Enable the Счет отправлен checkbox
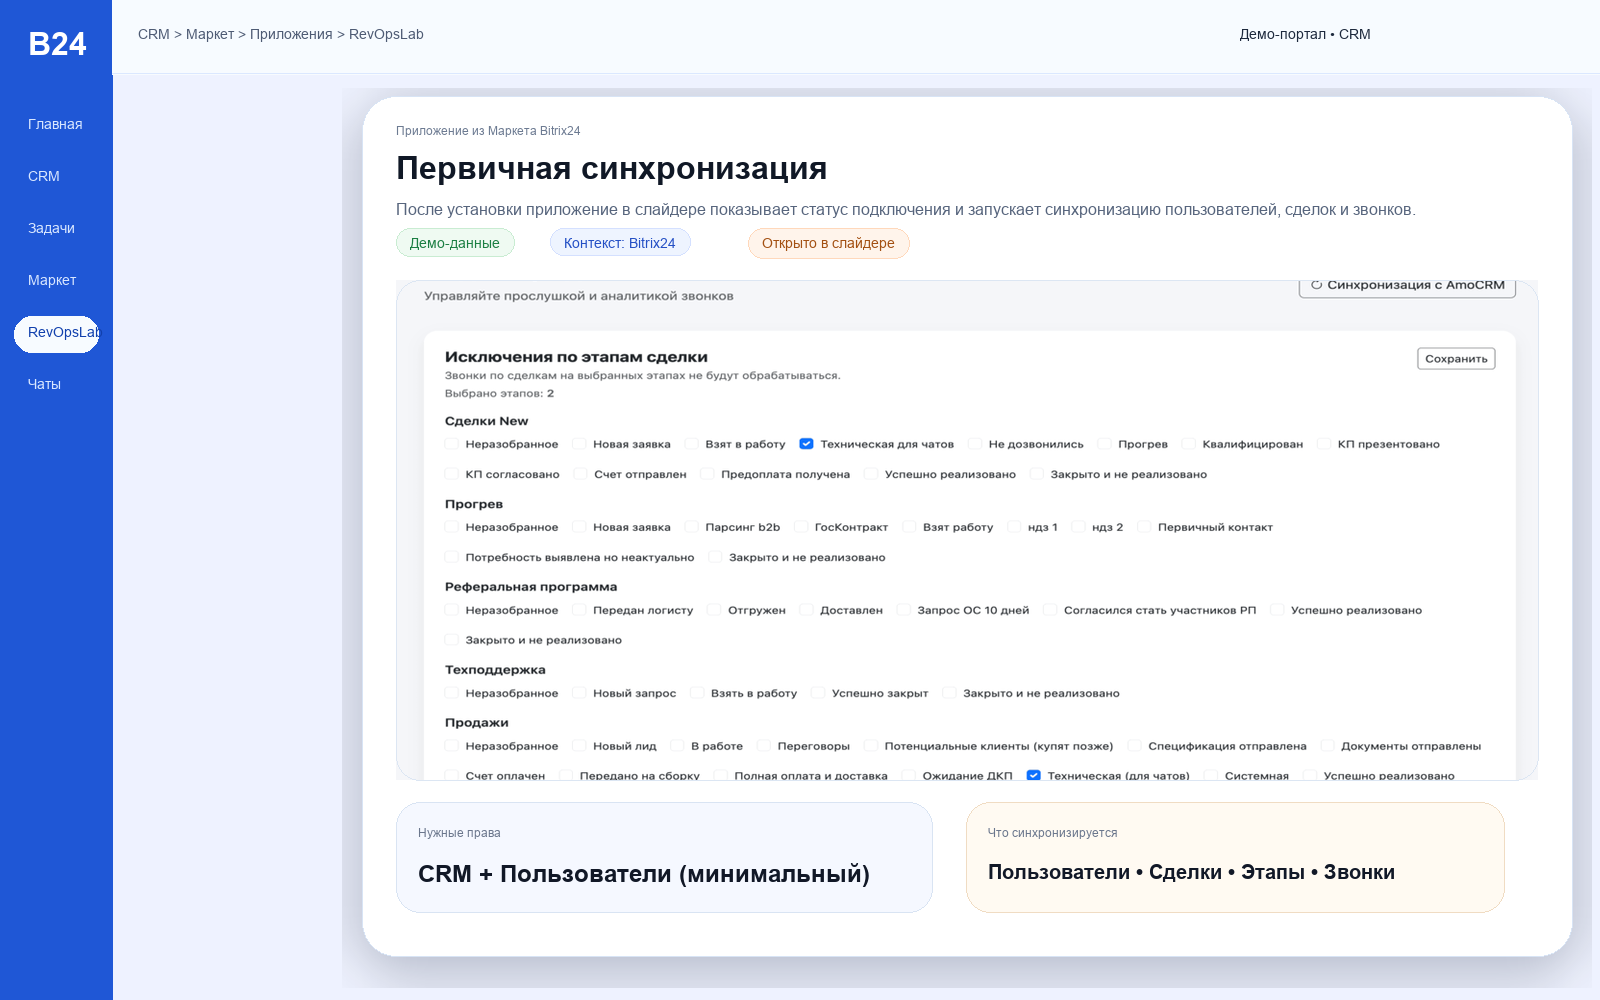The image size is (1600, 1000). pos(580,474)
